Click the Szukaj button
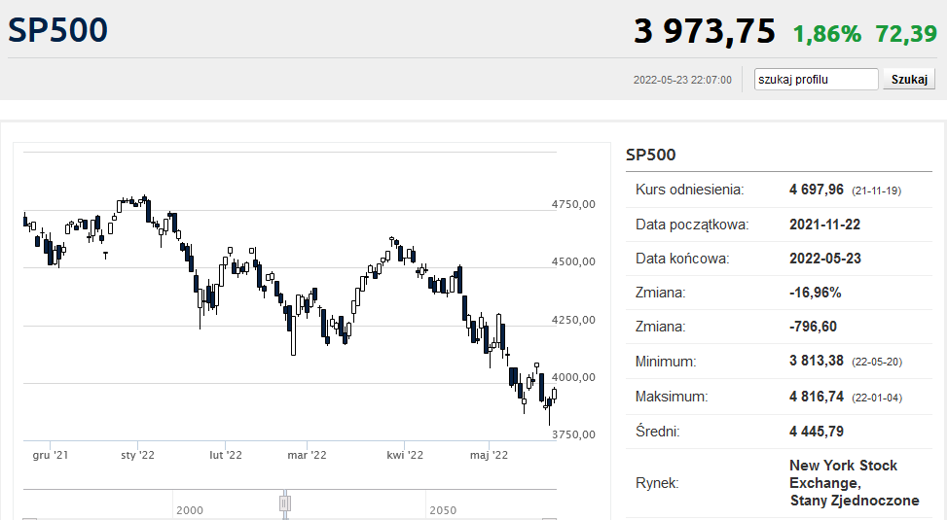 [x=909, y=79]
